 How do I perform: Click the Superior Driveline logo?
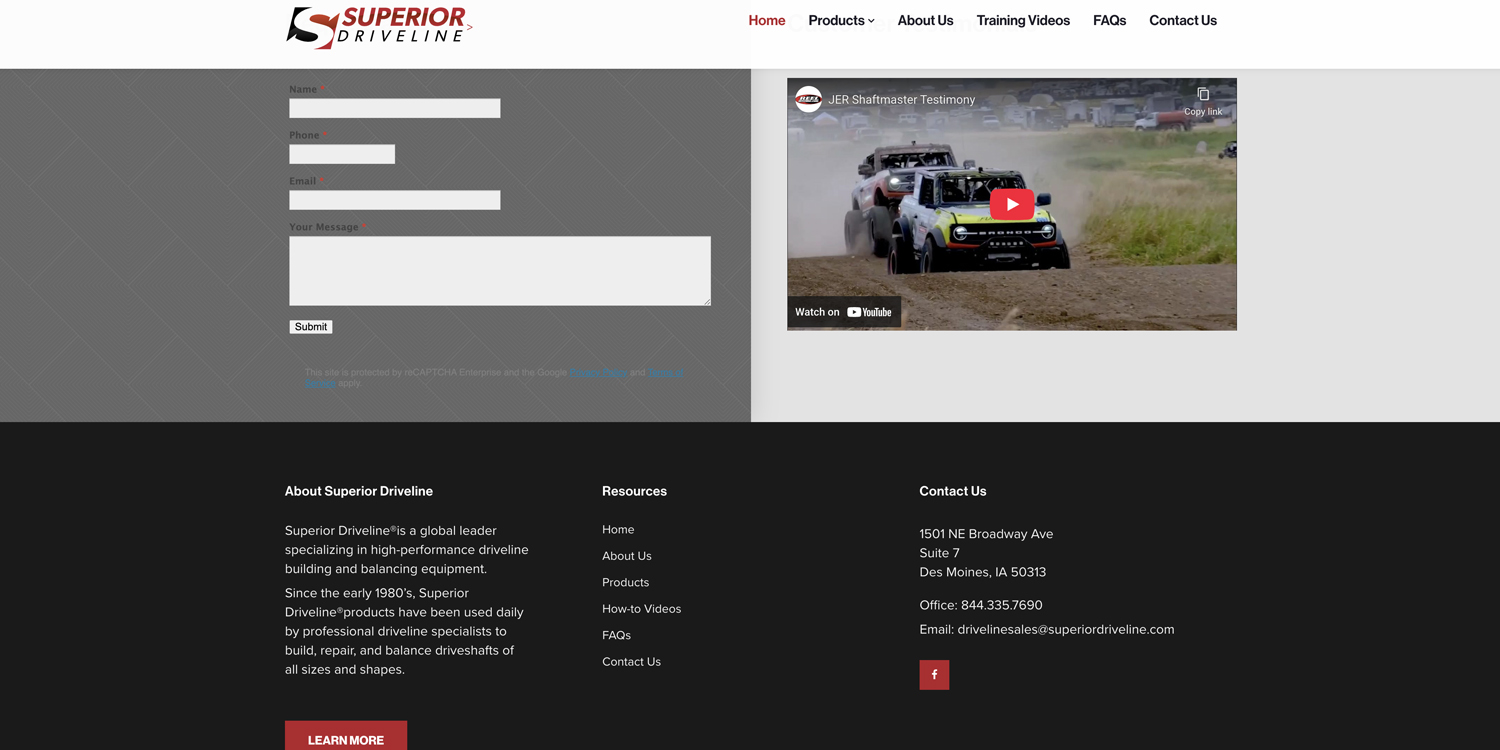click(x=378, y=27)
